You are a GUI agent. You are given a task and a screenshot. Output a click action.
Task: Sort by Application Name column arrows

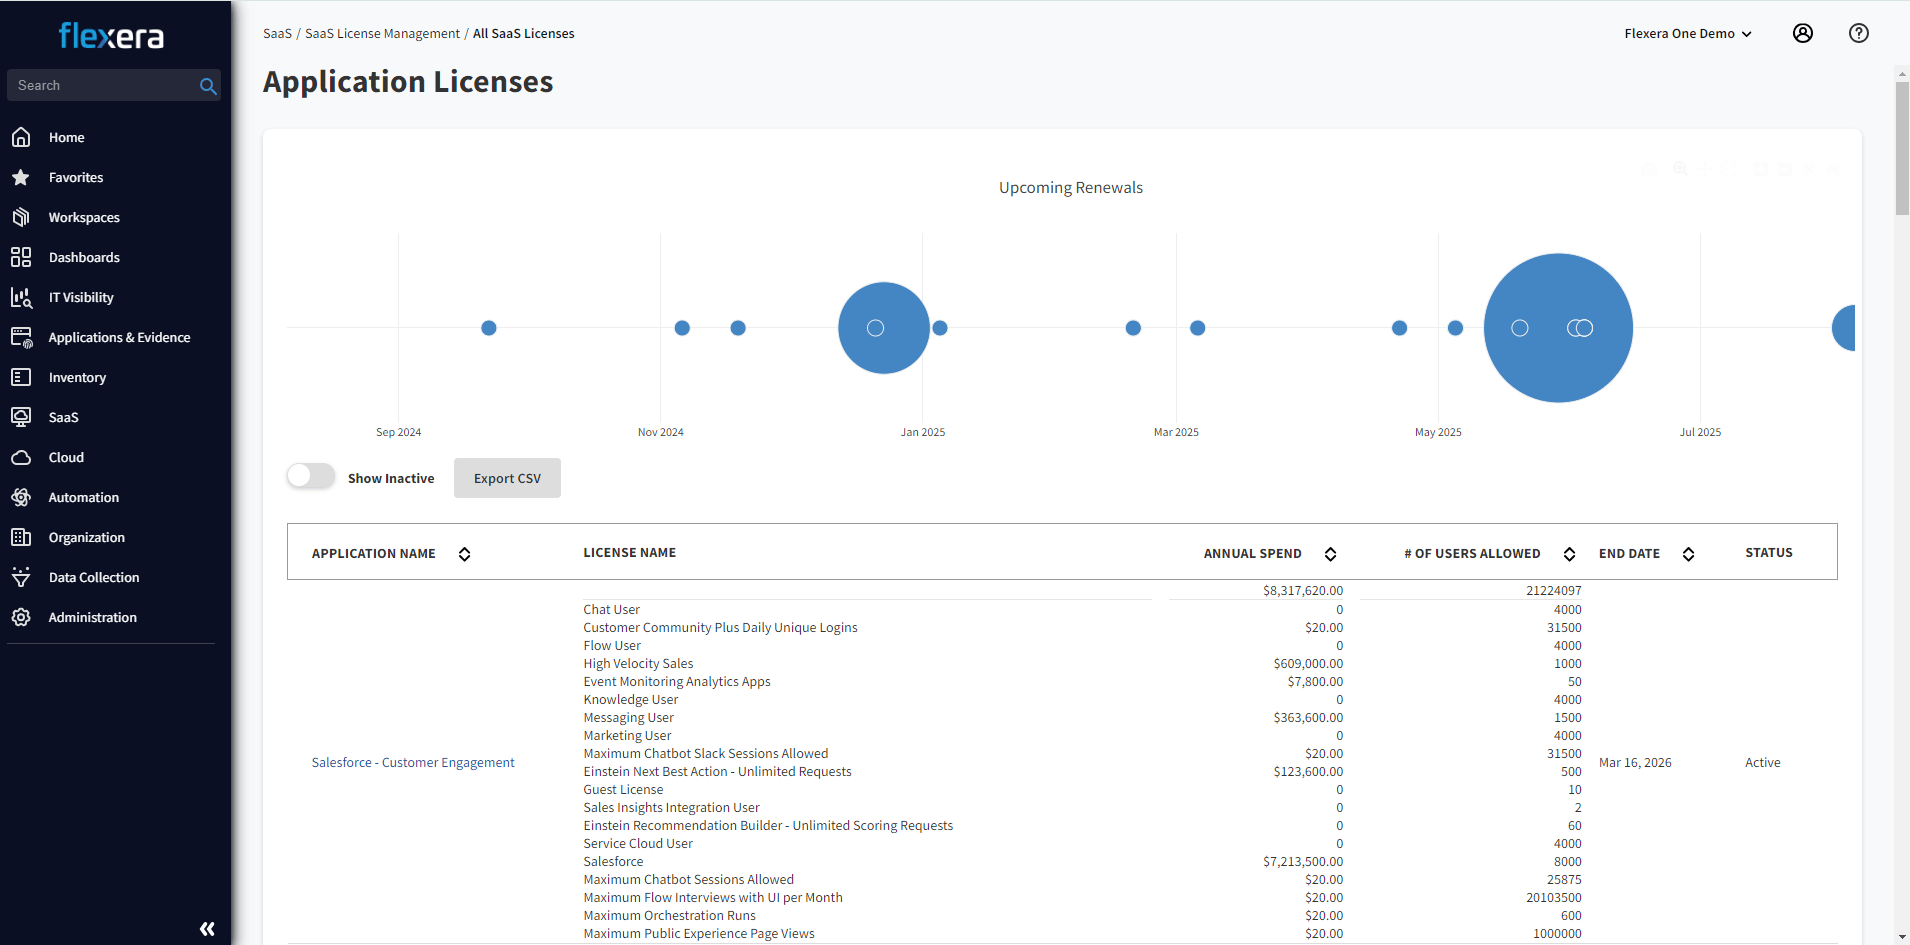(464, 554)
